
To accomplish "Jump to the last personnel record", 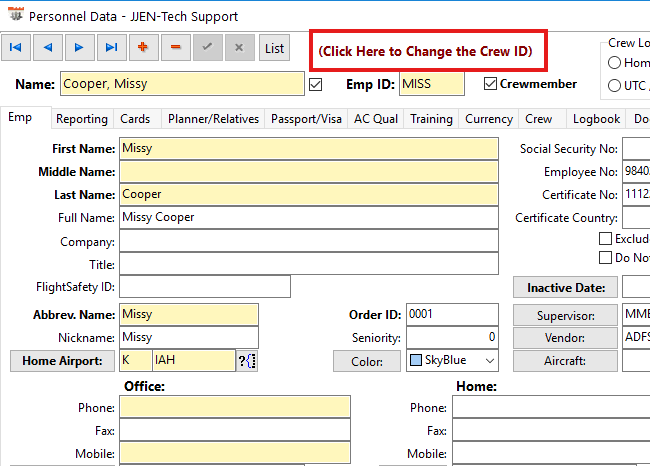I will click(x=111, y=47).
